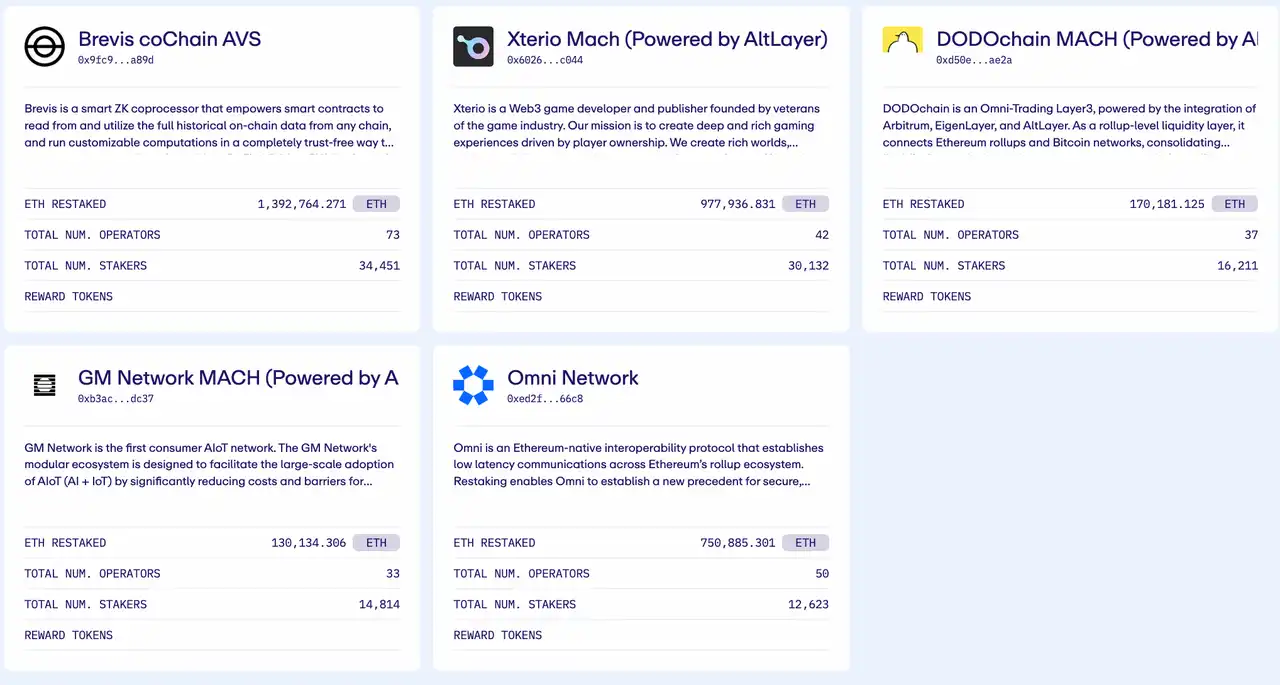
Task: Click Brevis contract address 0x9fc9...a89d
Action: pyautogui.click(x=116, y=60)
